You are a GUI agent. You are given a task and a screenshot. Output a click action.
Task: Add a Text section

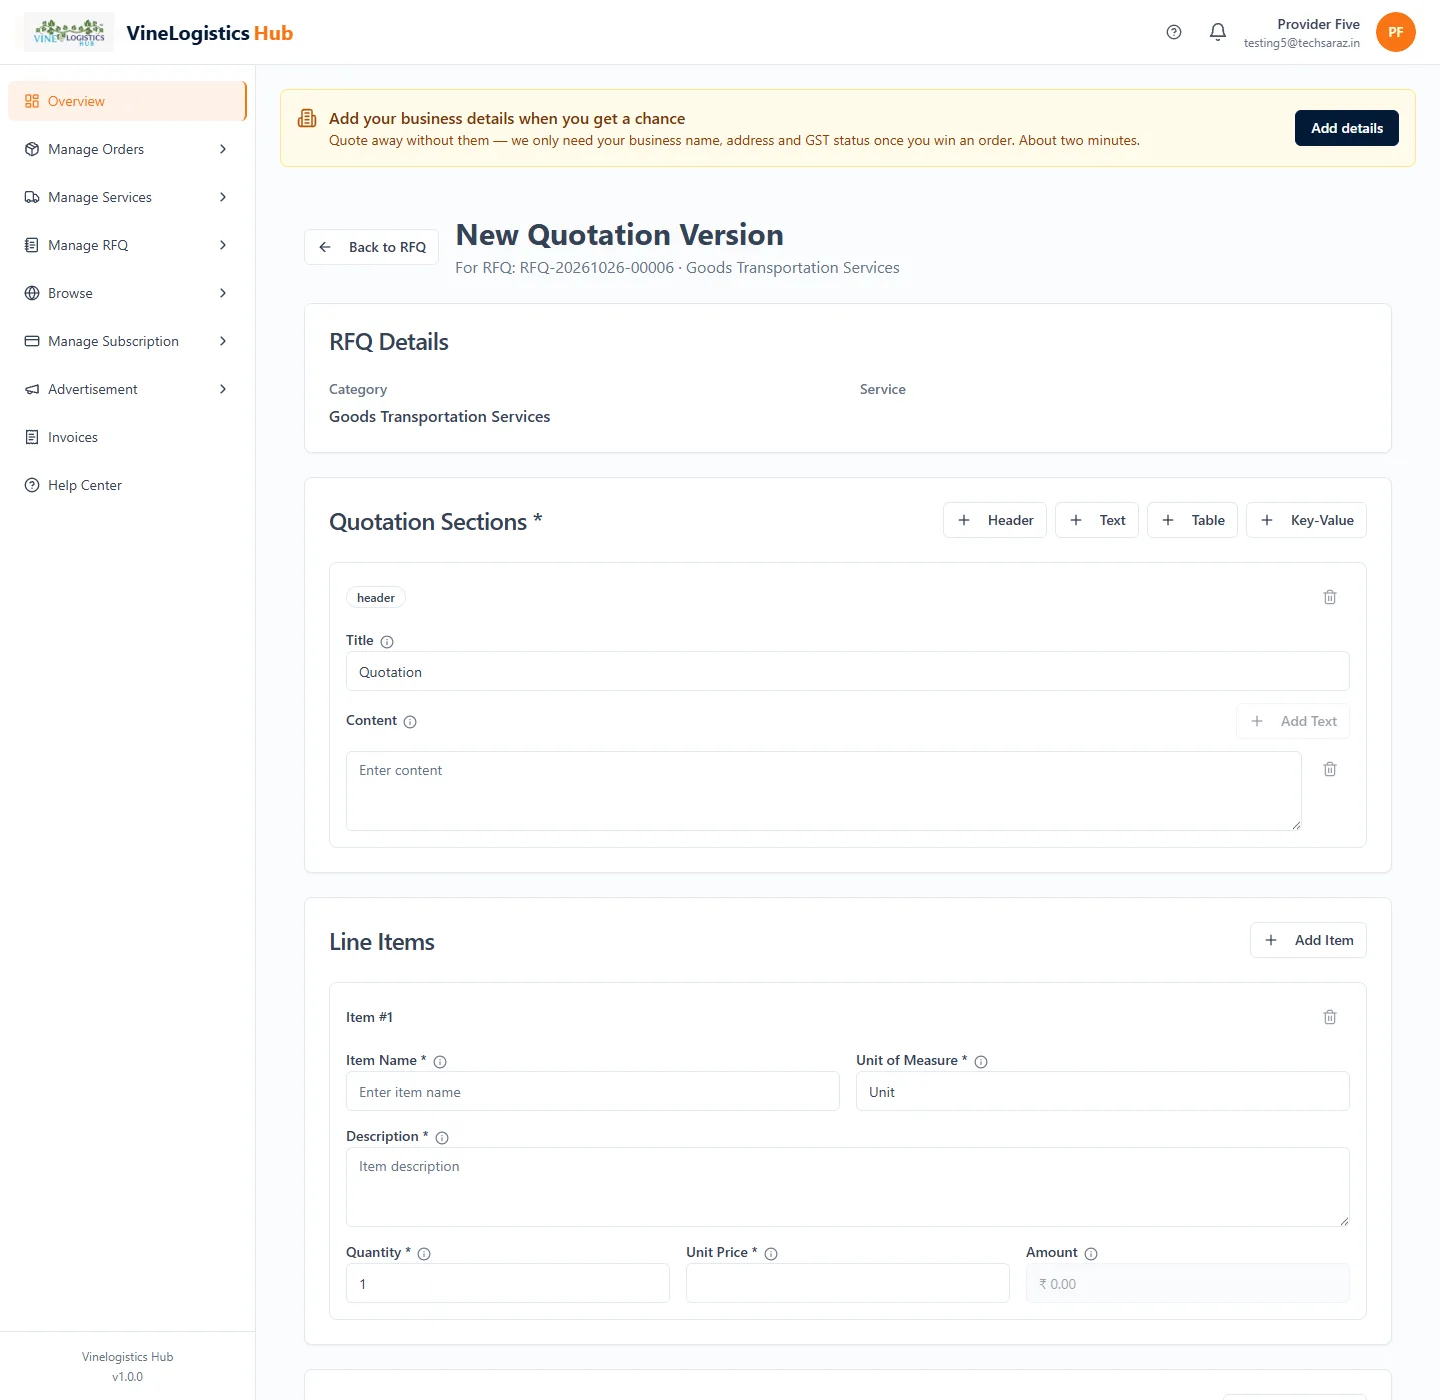[x=1097, y=520]
